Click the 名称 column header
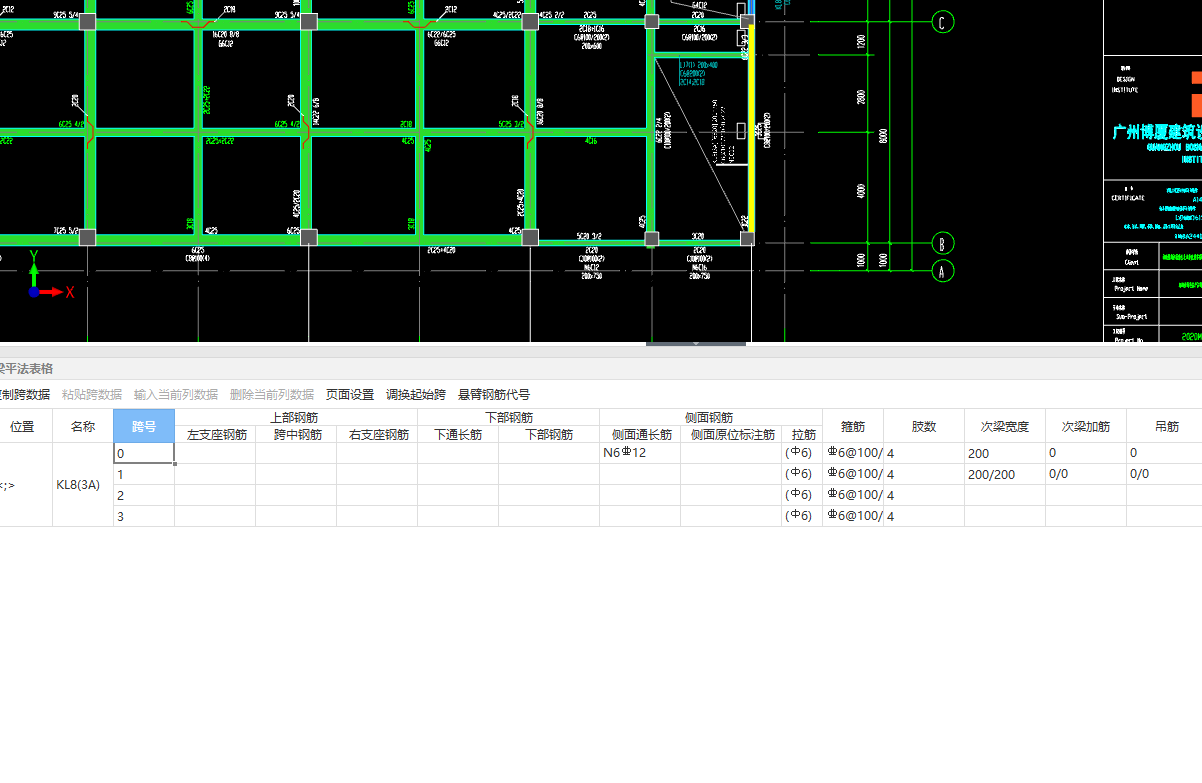The height and width of the screenshot is (783, 1202). click(83, 426)
